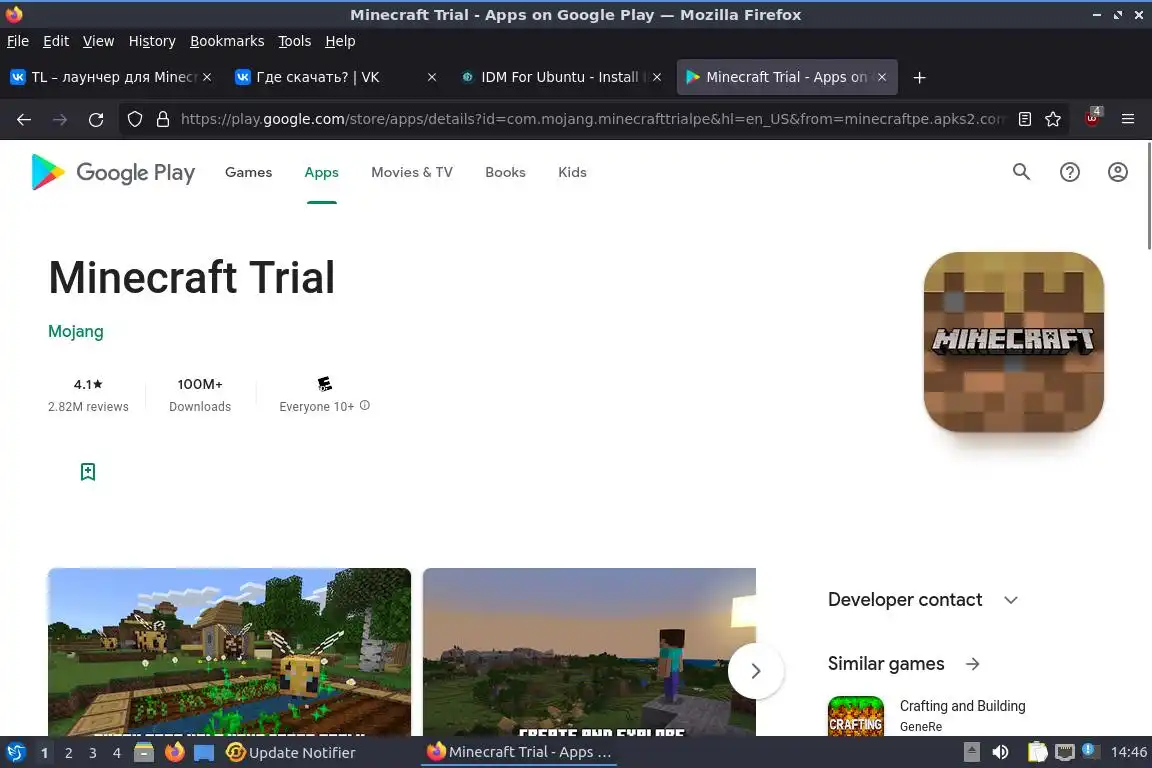Close the TL launcher VK tab
1152x768 pixels.
point(207,77)
